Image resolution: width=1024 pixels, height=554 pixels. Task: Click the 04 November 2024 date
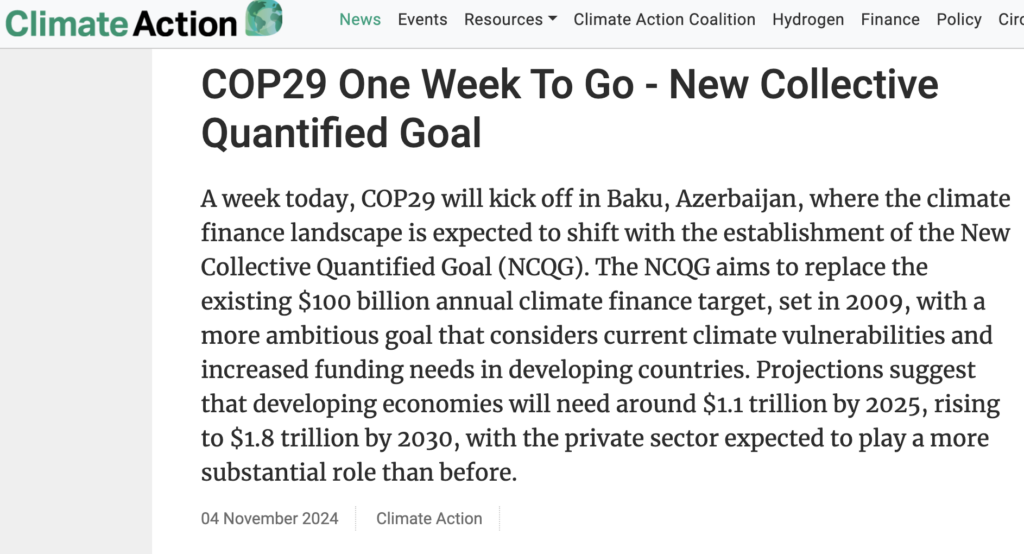point(270,518)
